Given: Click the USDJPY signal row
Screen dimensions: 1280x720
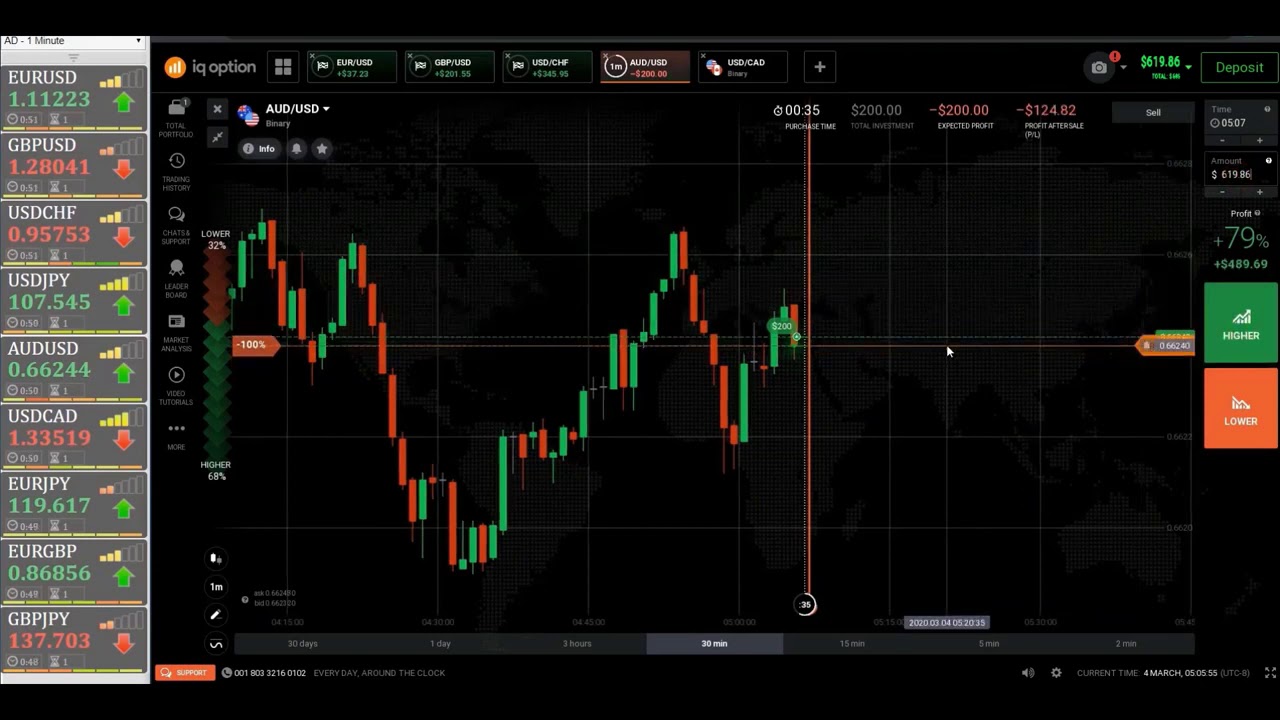Looking at the screenshot, I should click(x=74, y=300).
